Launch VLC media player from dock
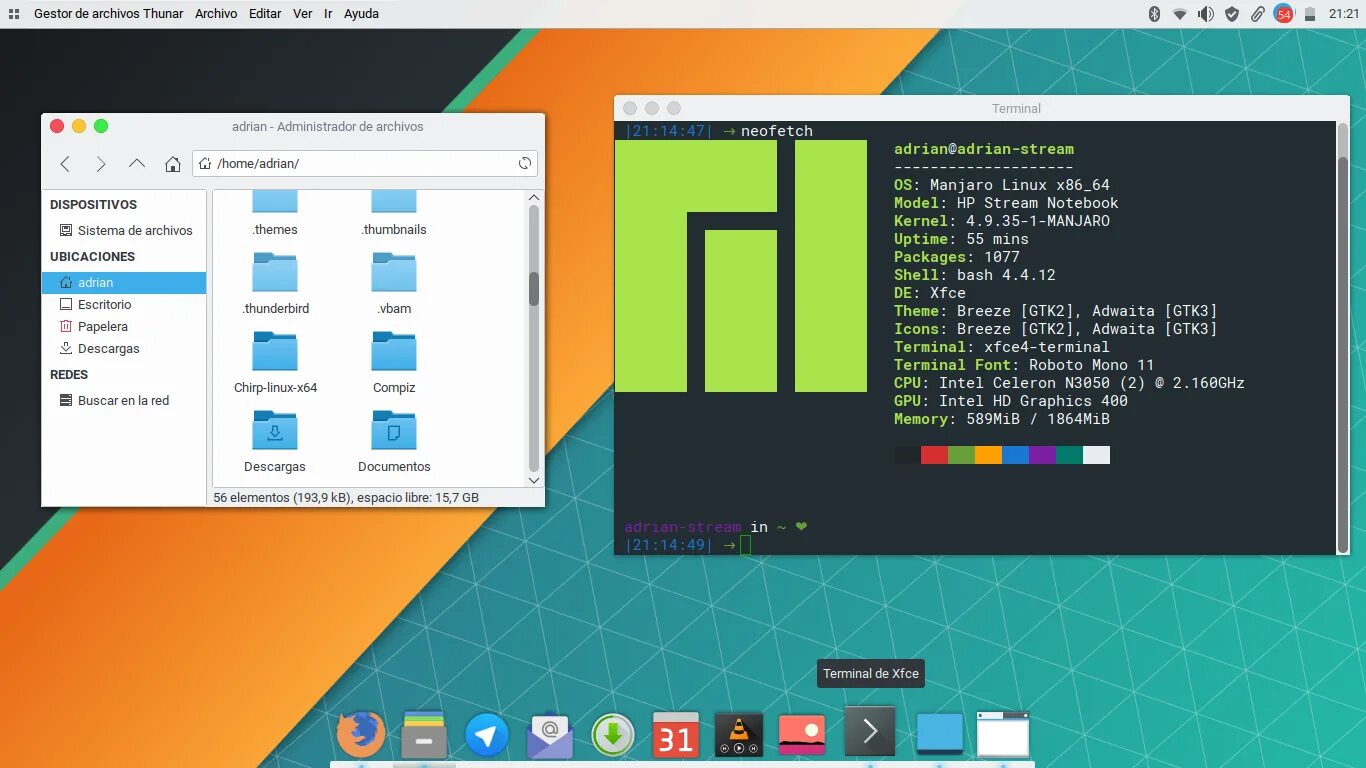The image size is (1366, 768). coord(739,737)
